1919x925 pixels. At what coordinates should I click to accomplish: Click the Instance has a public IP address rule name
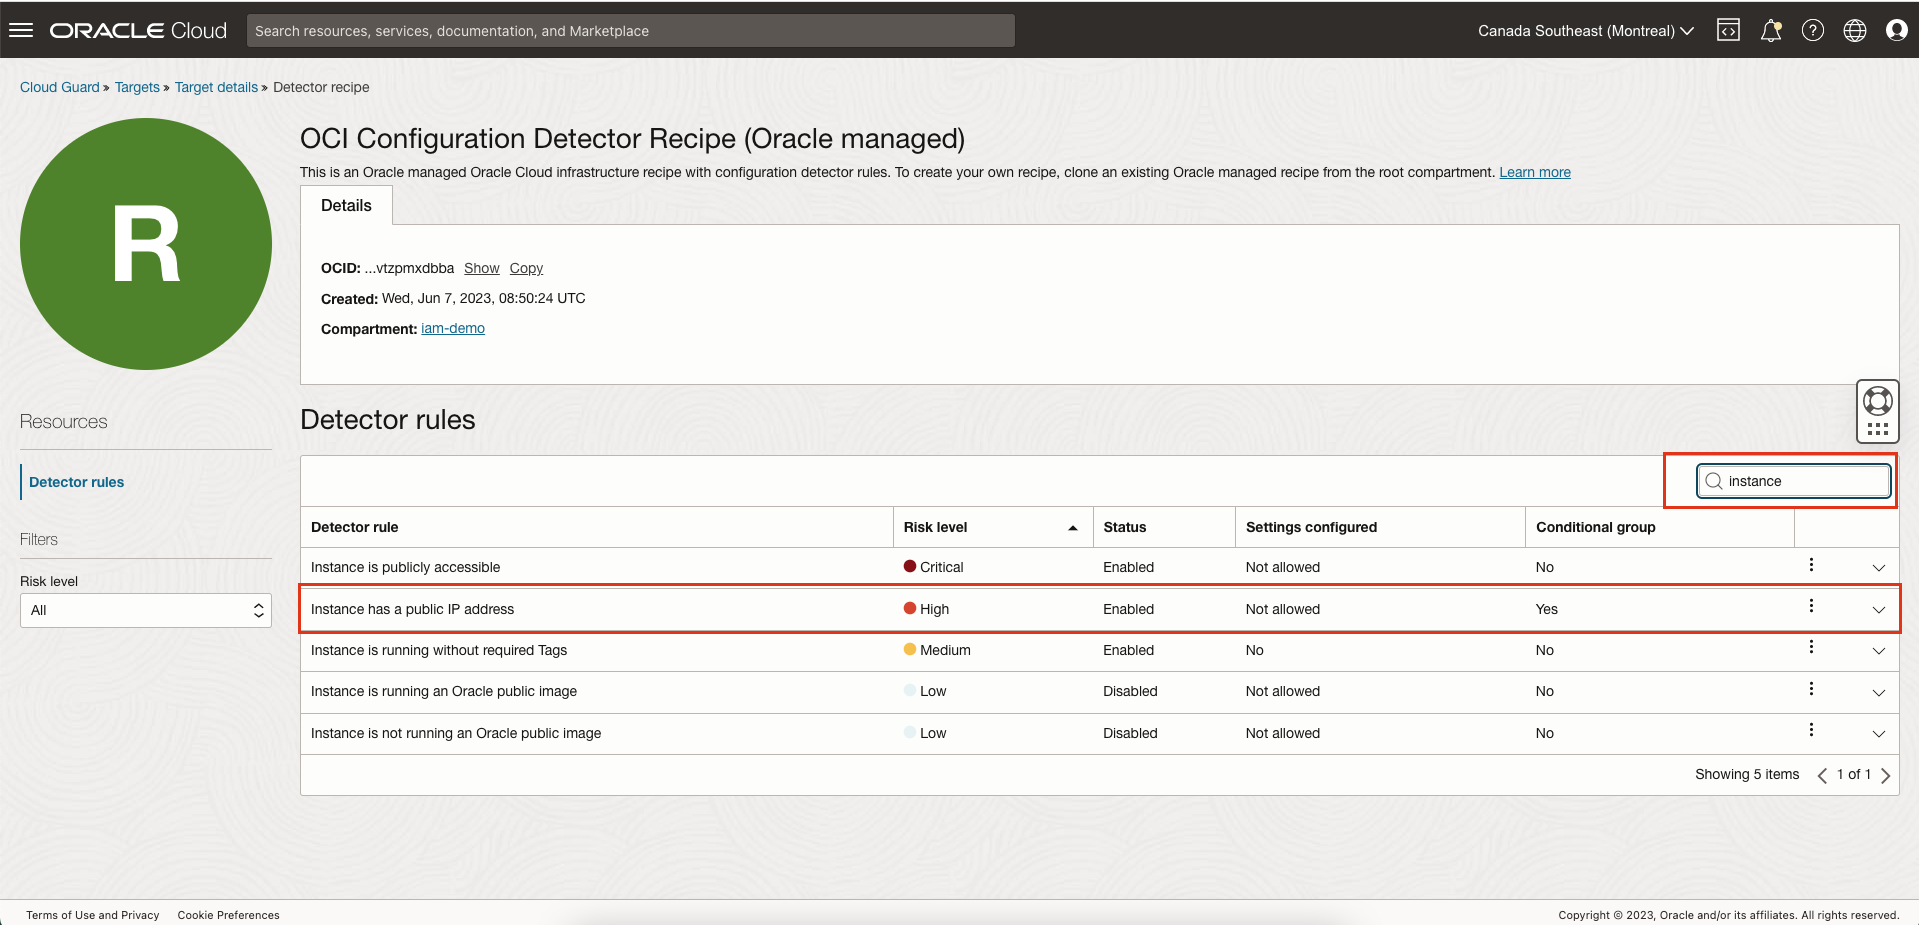(412, 609)
